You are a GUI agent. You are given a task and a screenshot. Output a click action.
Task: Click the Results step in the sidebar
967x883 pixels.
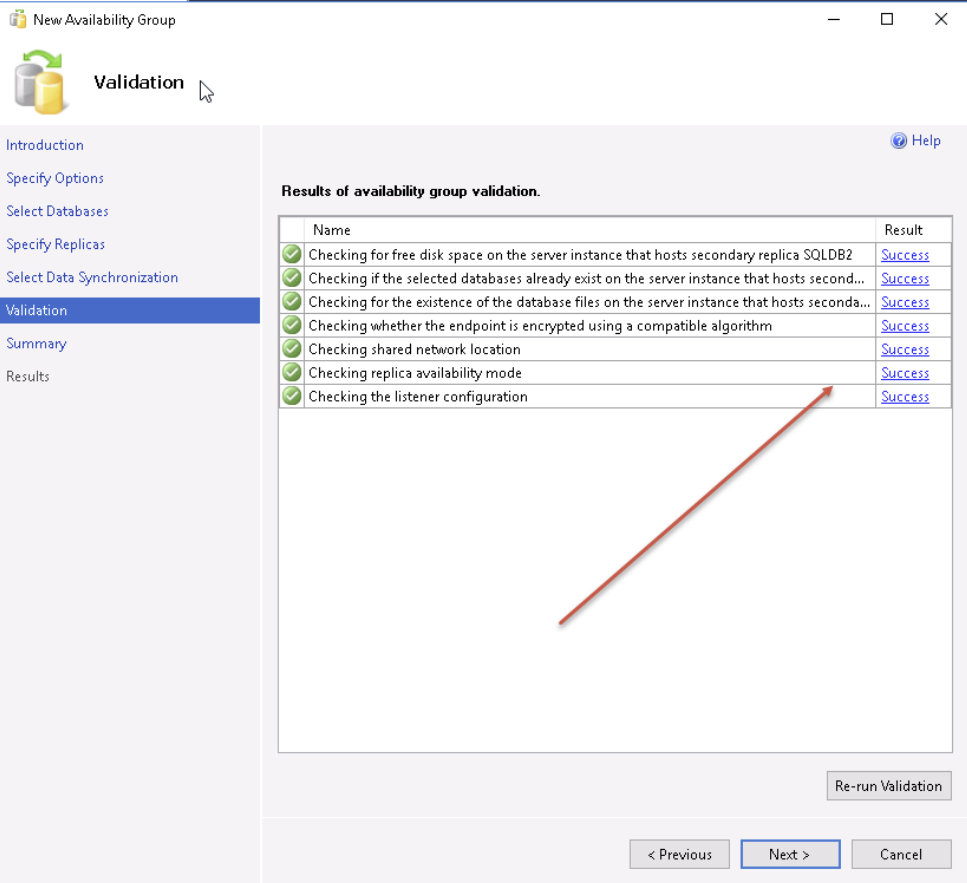(x=28, y=376)
